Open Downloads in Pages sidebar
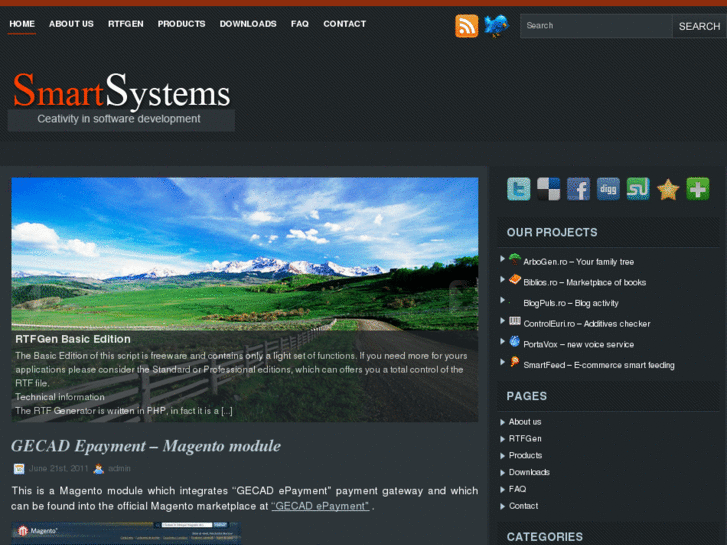Image resolution: width=727 pixels, height=545 pixels. [x=529, y=472]
